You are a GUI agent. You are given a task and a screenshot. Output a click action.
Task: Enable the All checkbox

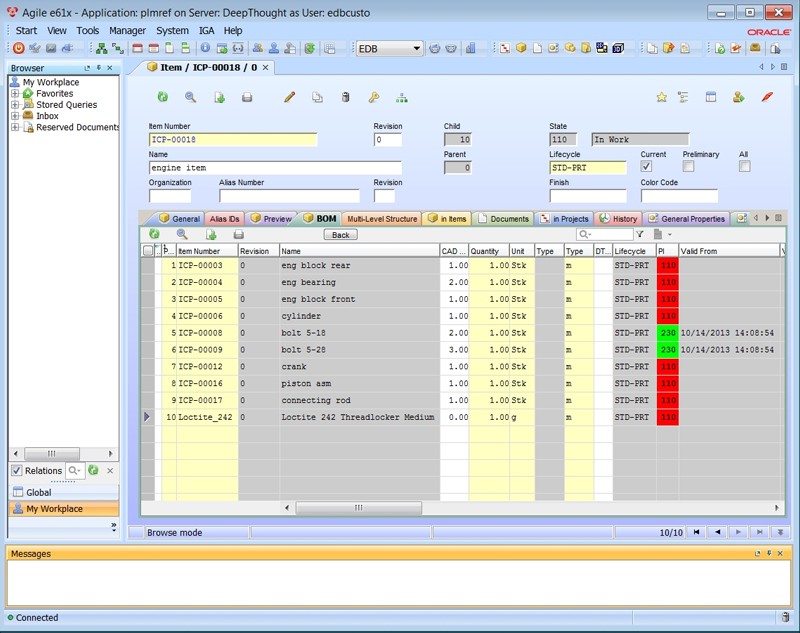point(744,166)
